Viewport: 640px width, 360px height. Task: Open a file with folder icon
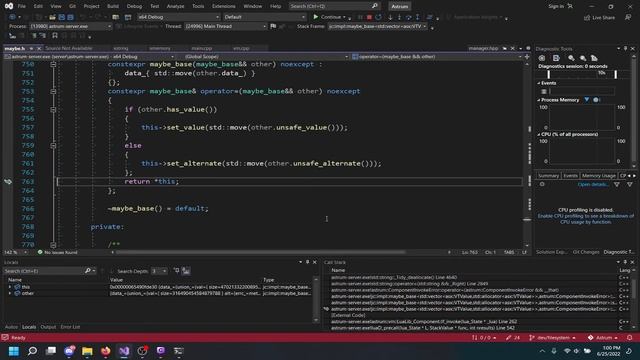52,17
